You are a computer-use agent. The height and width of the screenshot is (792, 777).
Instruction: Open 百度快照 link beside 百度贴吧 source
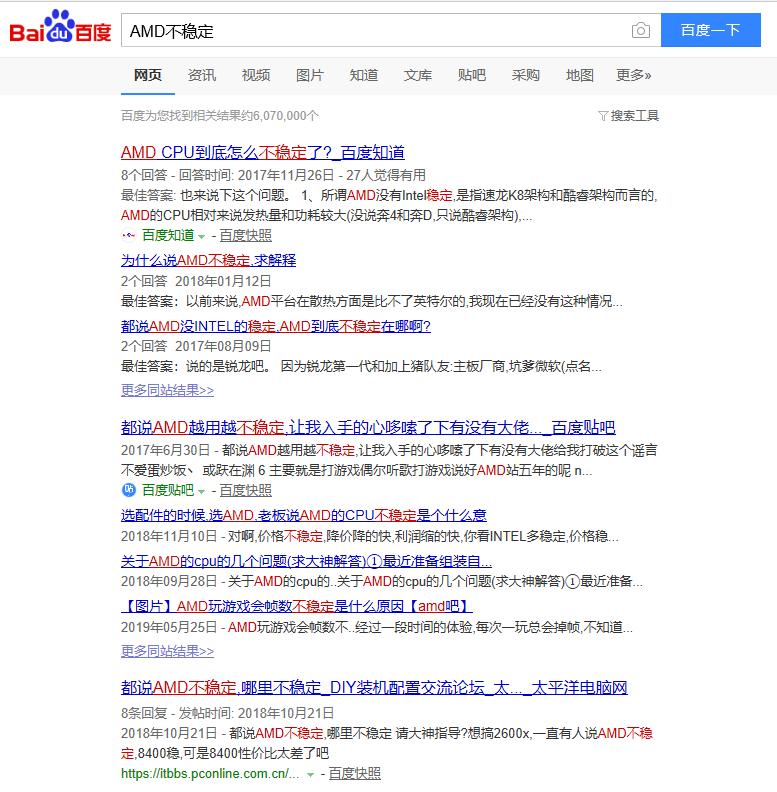246,490
